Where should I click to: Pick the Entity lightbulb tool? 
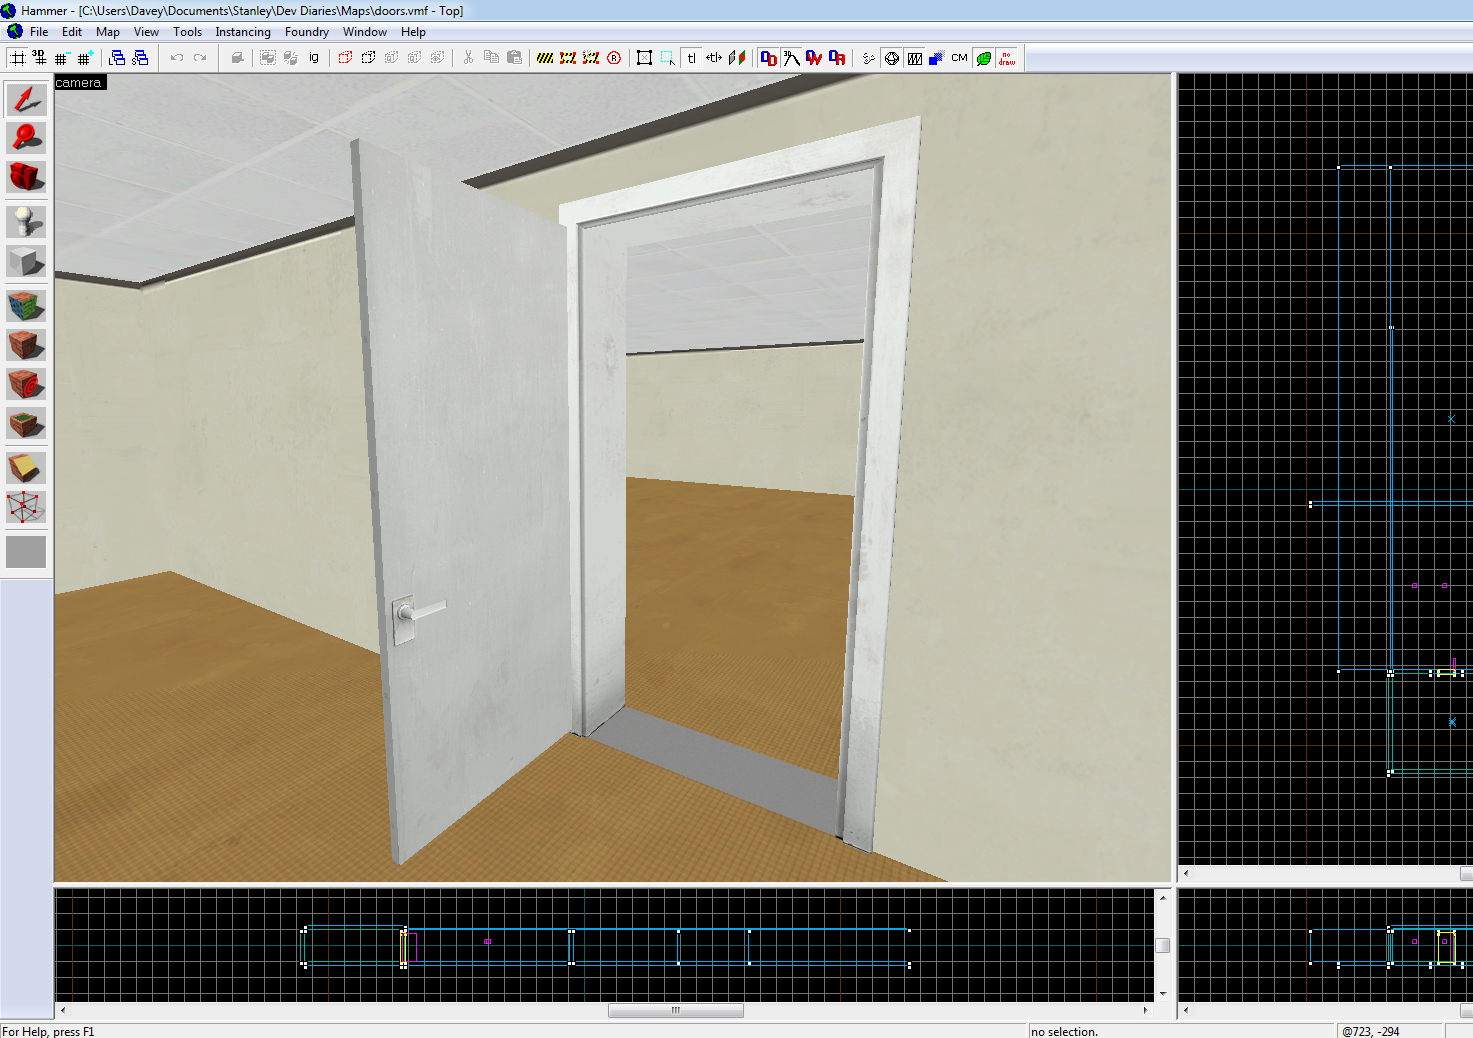pos(26,221)
